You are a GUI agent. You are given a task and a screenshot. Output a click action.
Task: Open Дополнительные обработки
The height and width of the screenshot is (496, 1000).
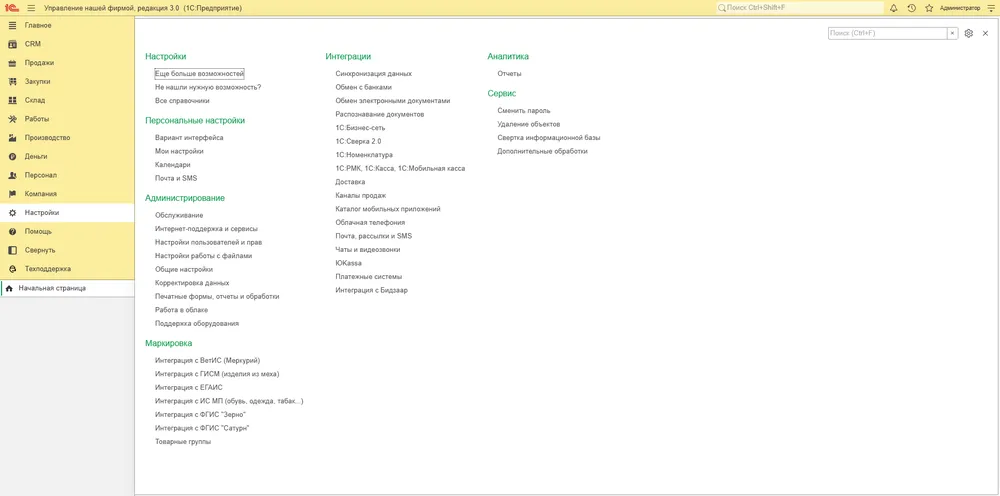pos(542,152)
